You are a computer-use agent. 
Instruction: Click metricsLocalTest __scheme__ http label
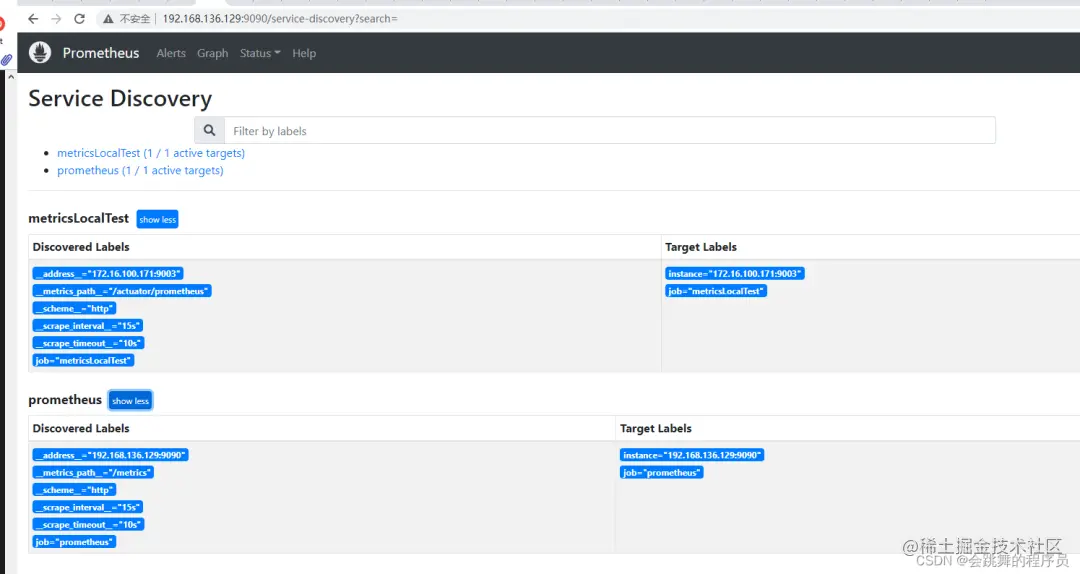74,308
